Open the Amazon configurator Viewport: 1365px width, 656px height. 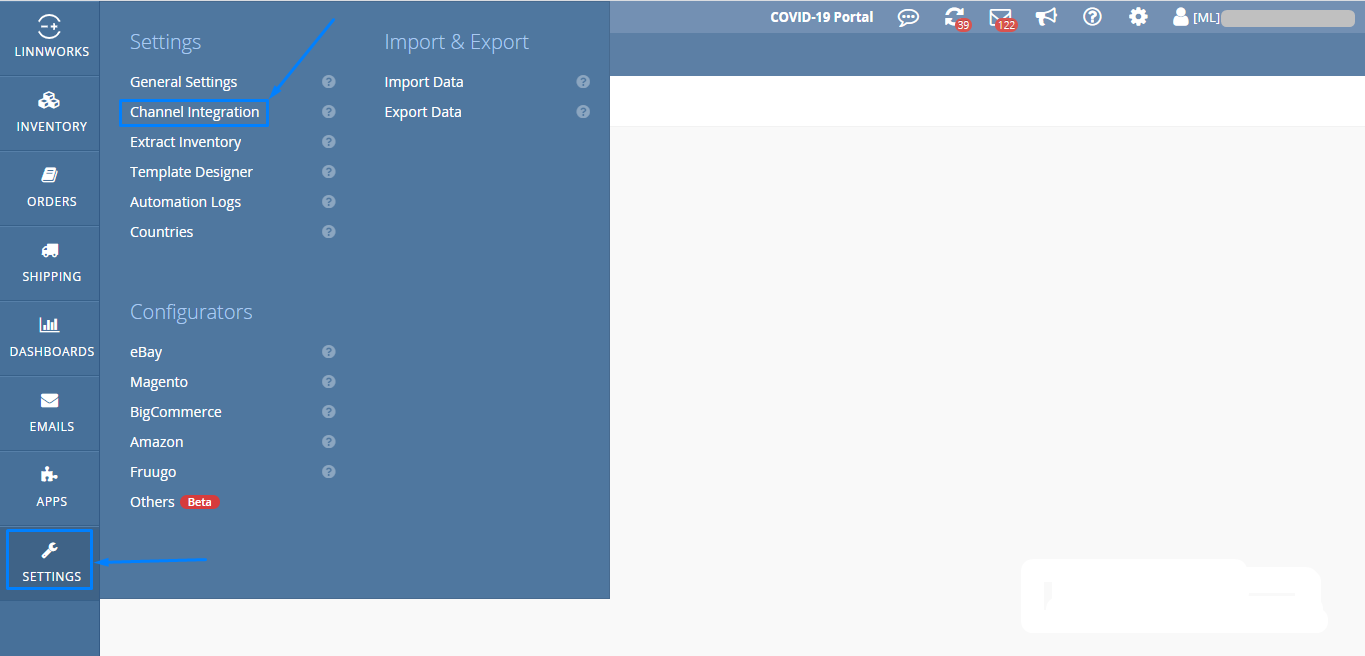pyautogui.click(x=157, y=442)
